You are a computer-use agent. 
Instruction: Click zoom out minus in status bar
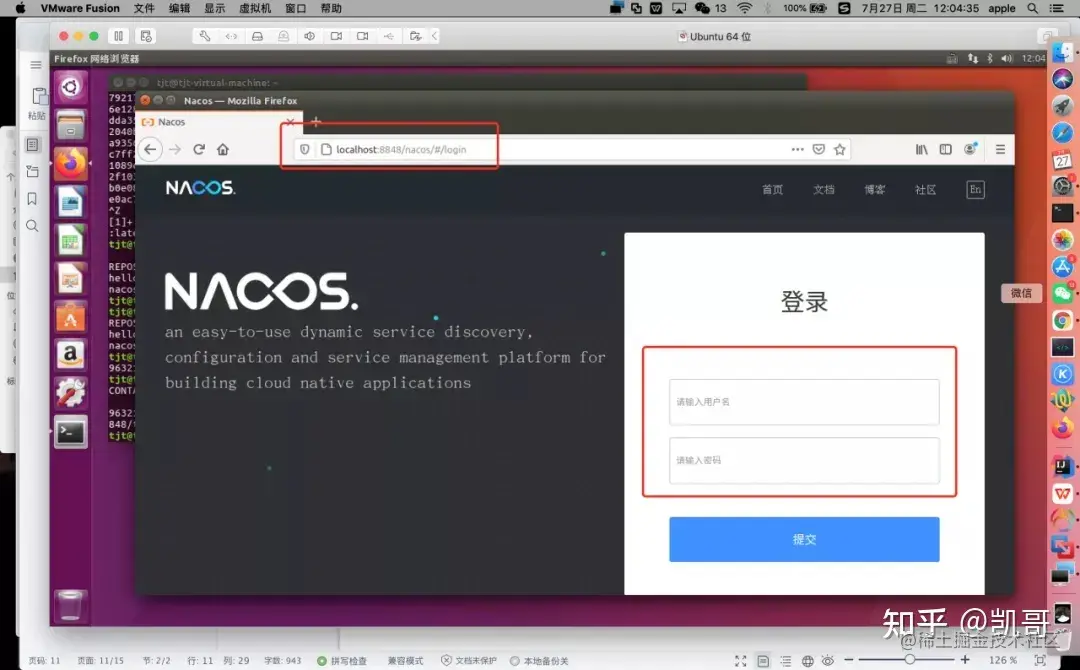pos(849,660)
